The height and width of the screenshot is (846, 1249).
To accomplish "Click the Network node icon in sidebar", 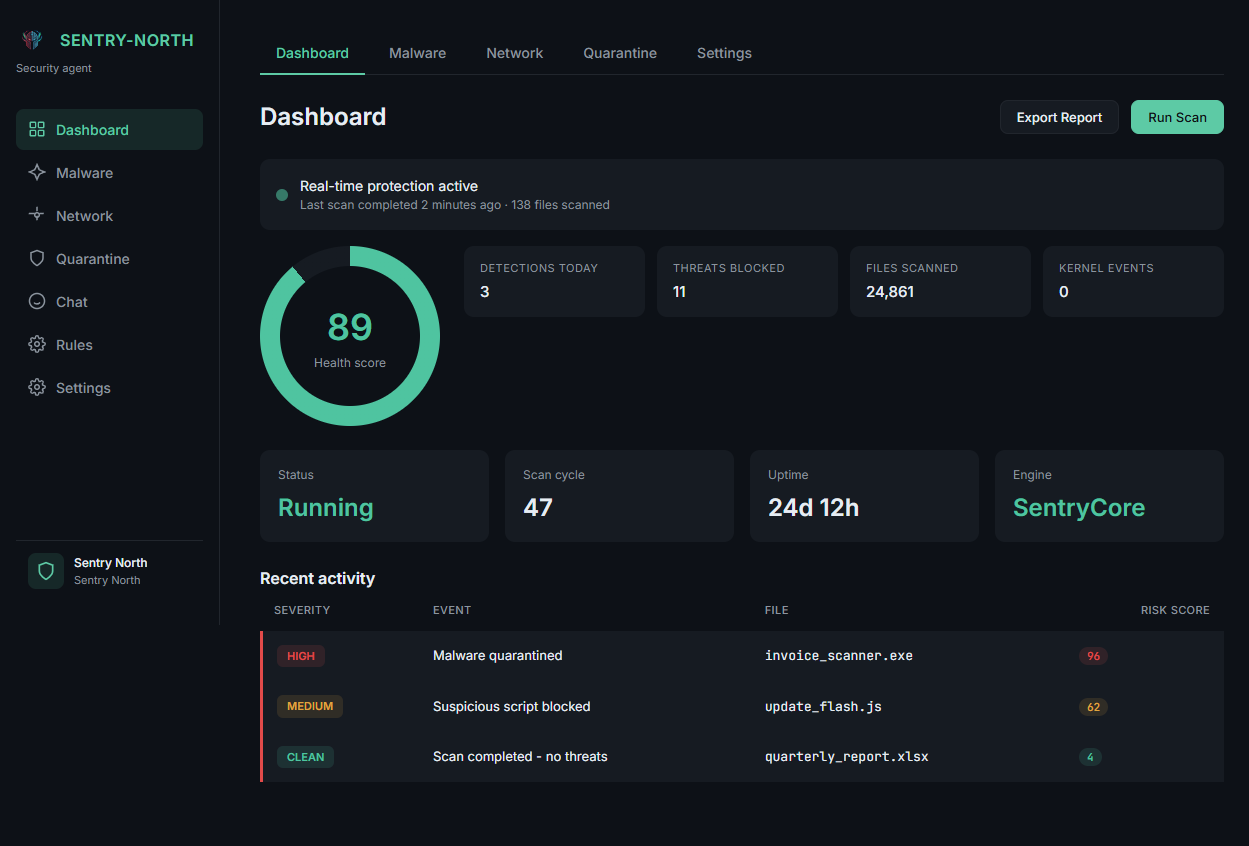I will [37, 216].
